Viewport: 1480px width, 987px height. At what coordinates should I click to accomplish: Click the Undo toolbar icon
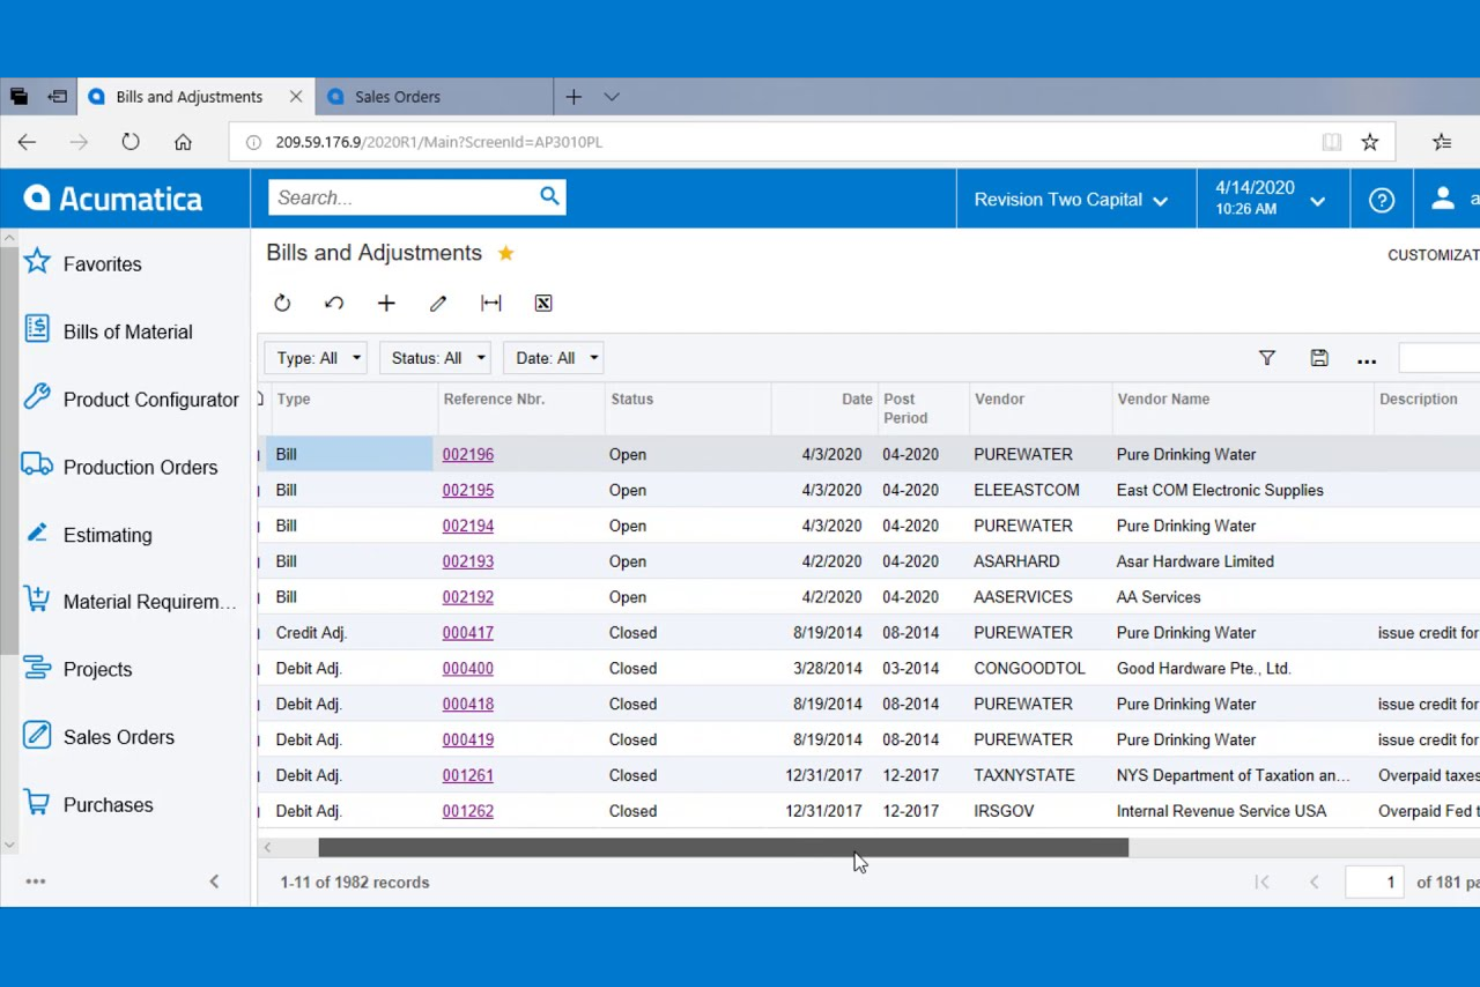(x=334, y=303)
